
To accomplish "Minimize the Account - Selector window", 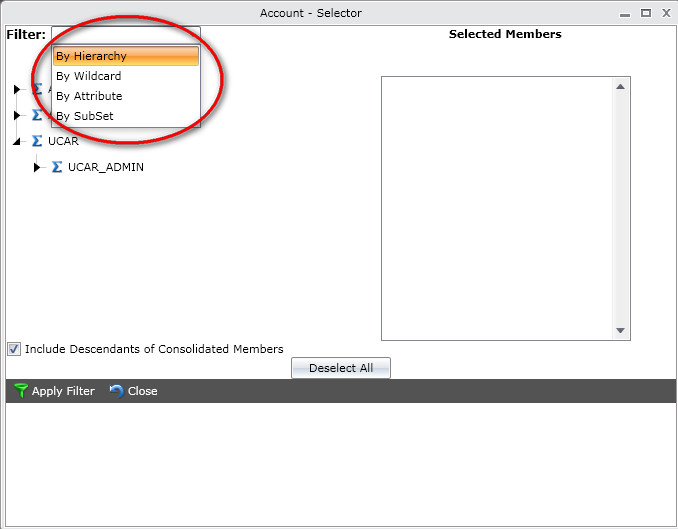I will (x=625, y=14).
